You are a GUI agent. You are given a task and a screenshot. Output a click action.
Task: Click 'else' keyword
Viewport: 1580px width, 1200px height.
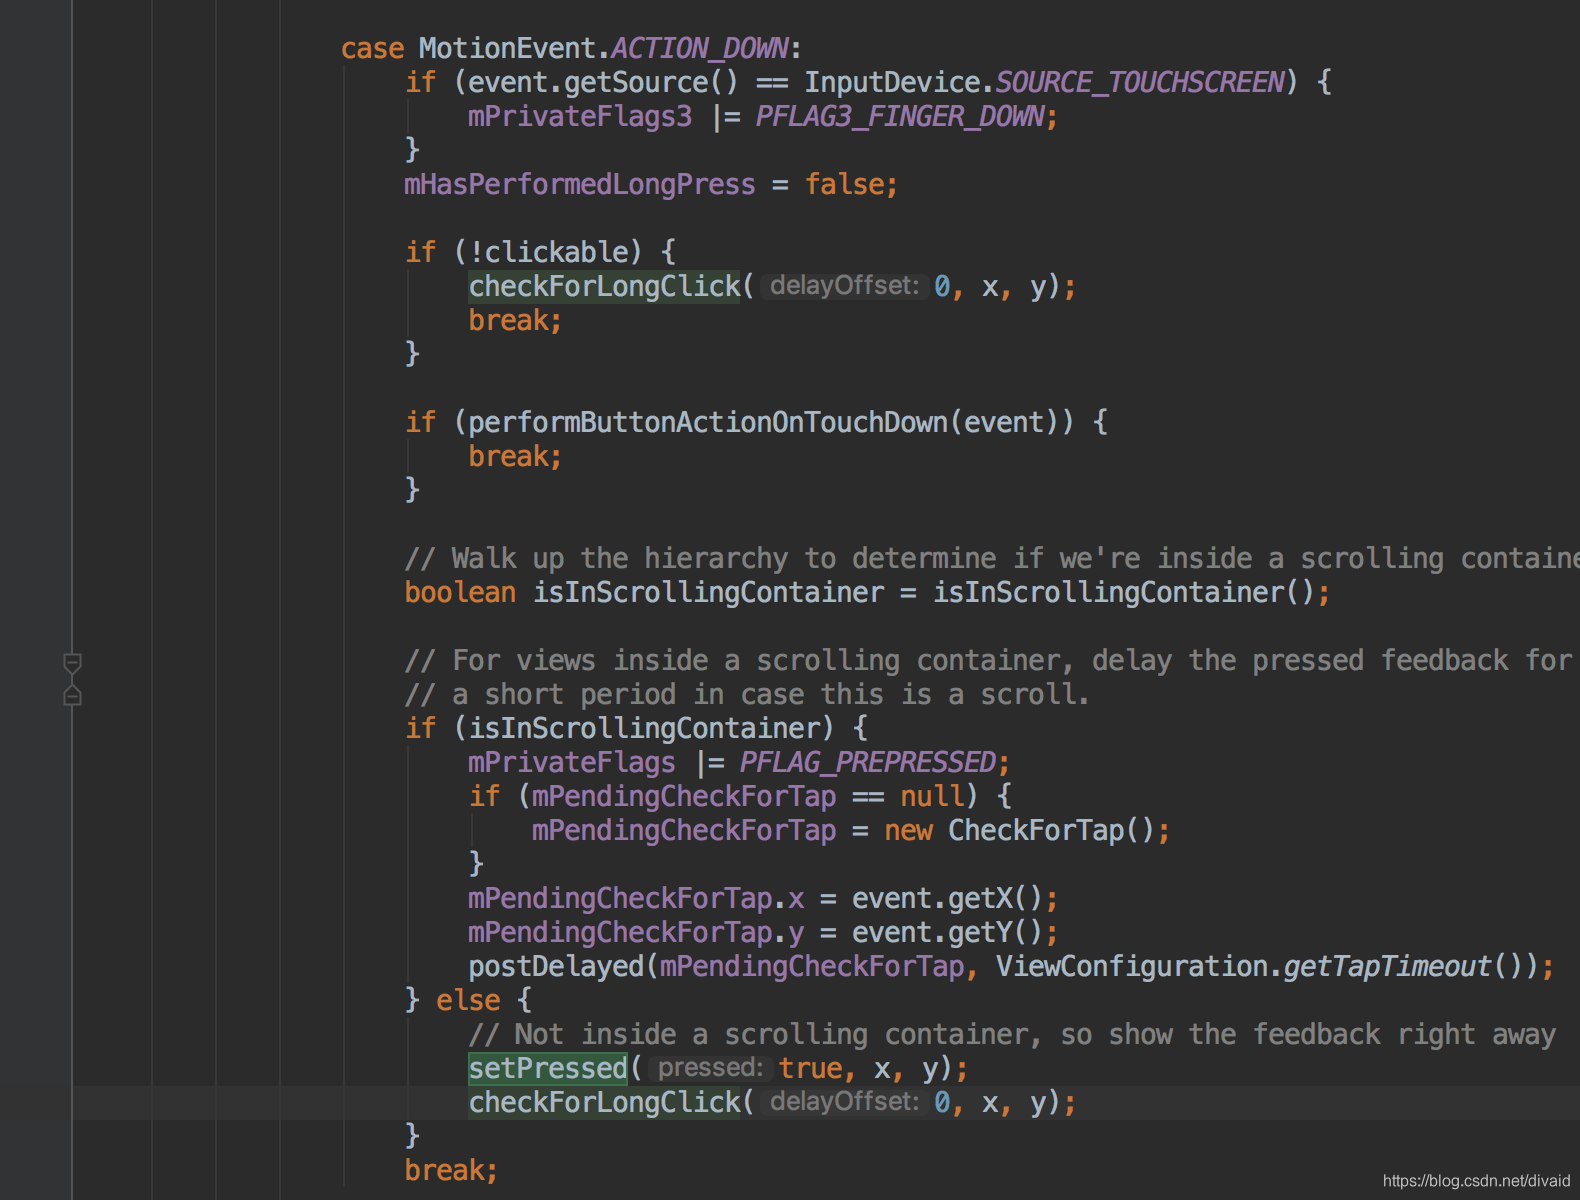tap(468, 1000)
